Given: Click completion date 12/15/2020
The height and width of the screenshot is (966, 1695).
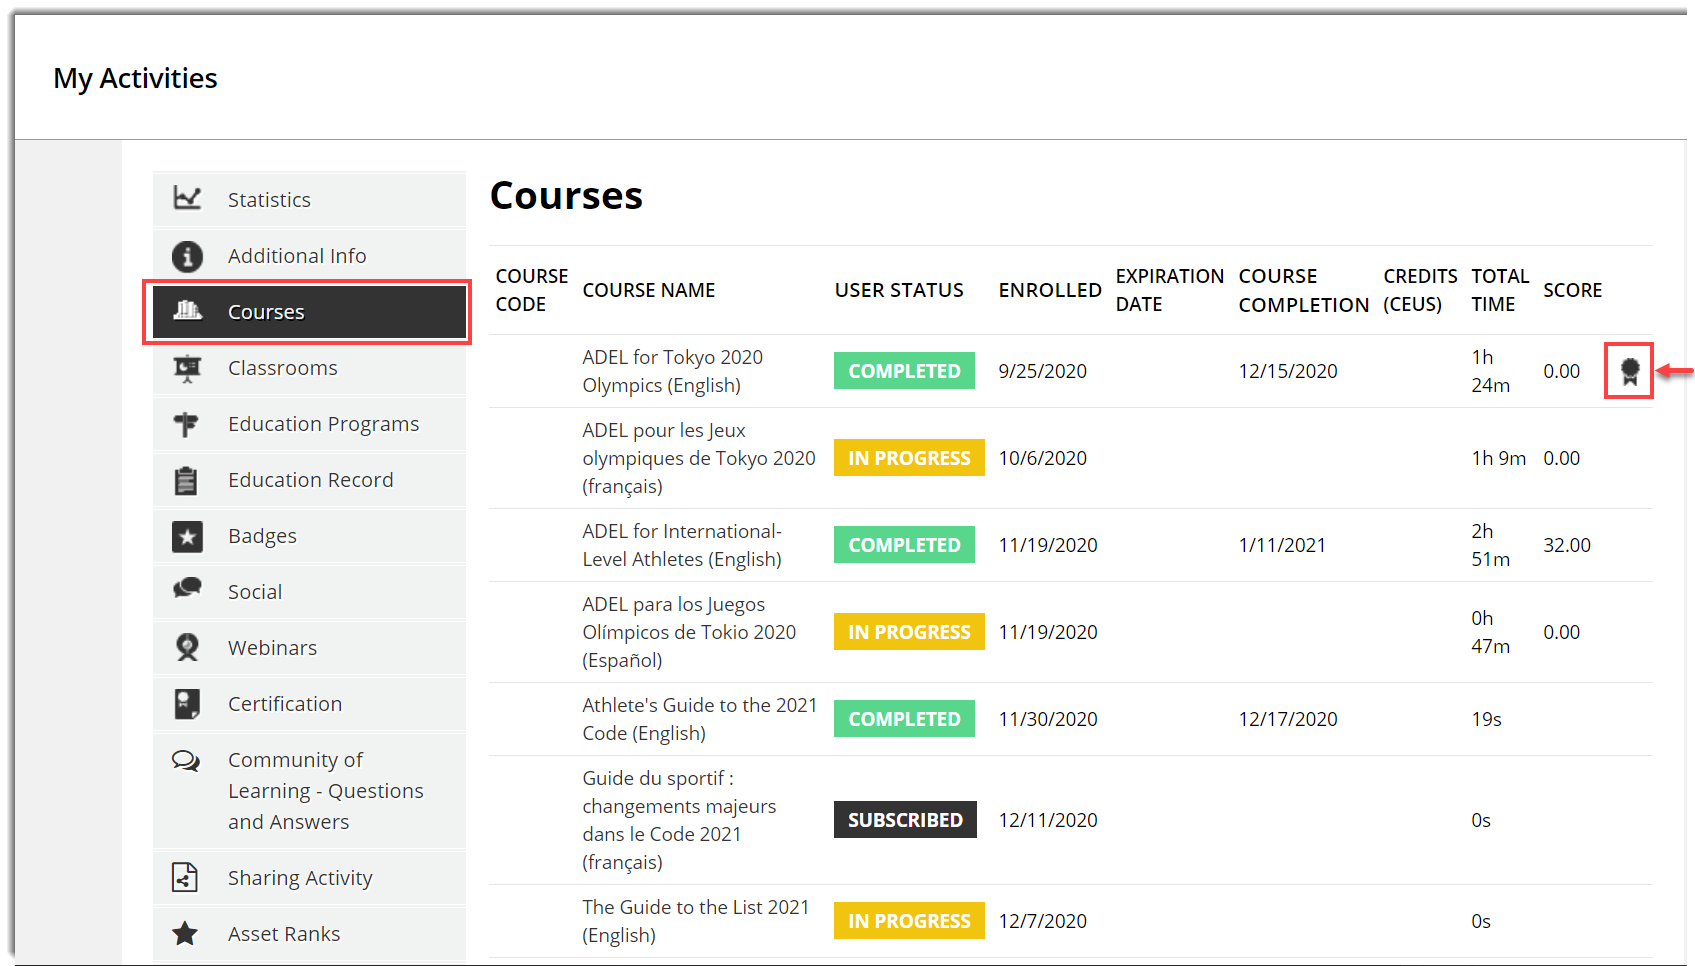Looking at the screenshot, I should click(x=1288, y=371).
